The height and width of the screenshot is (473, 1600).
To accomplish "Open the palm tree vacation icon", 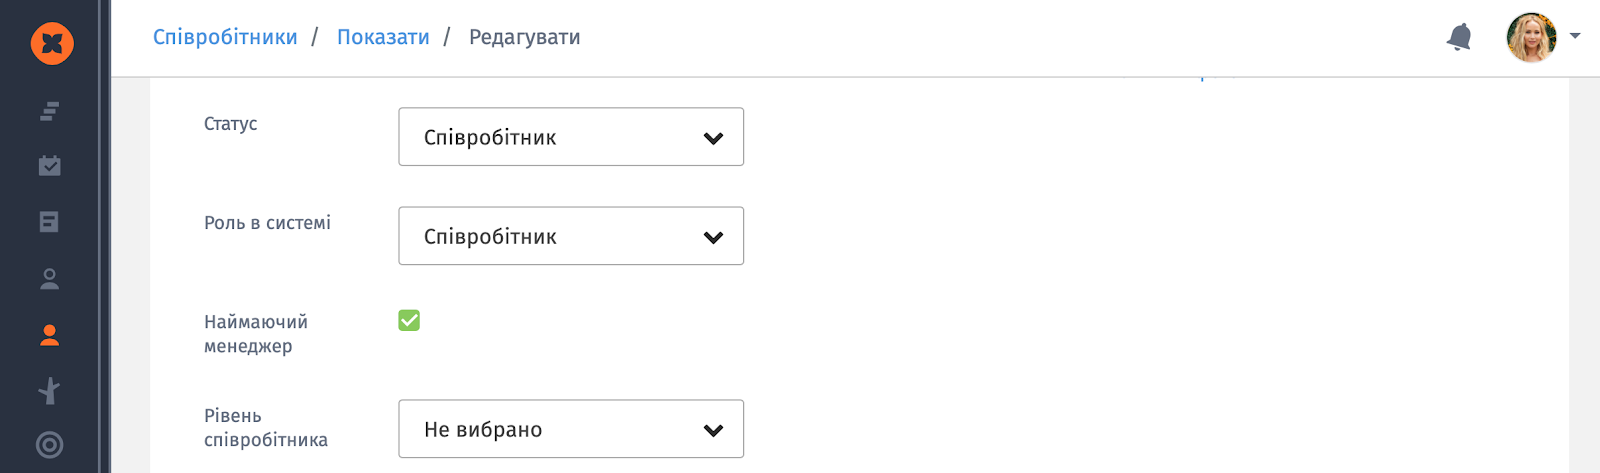I will pyautogui.click(x=49, y=390).
